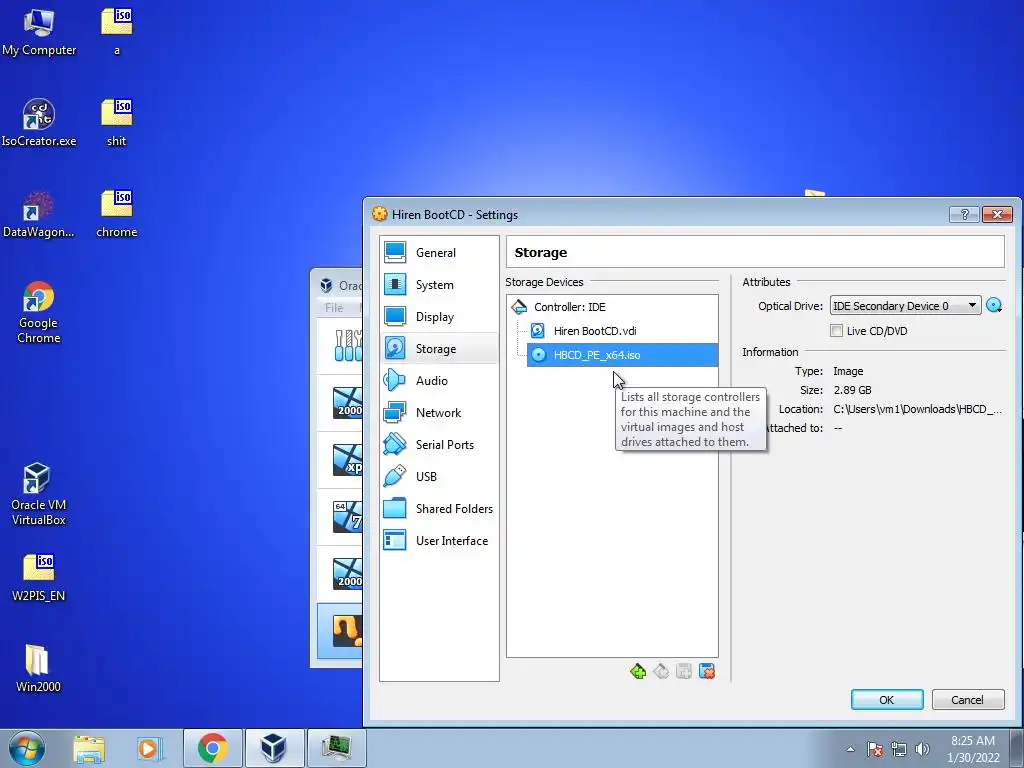Open DataWagon desktop shortcut

click(x=39, y=214)
